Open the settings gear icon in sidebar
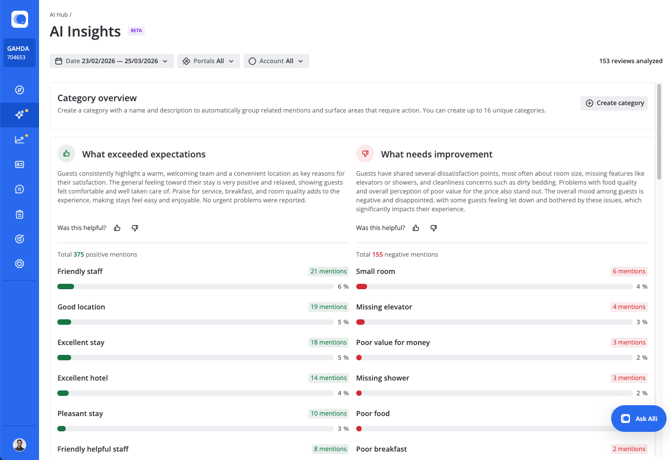This screenshot has width=670, height=460. tap(19, 264)
